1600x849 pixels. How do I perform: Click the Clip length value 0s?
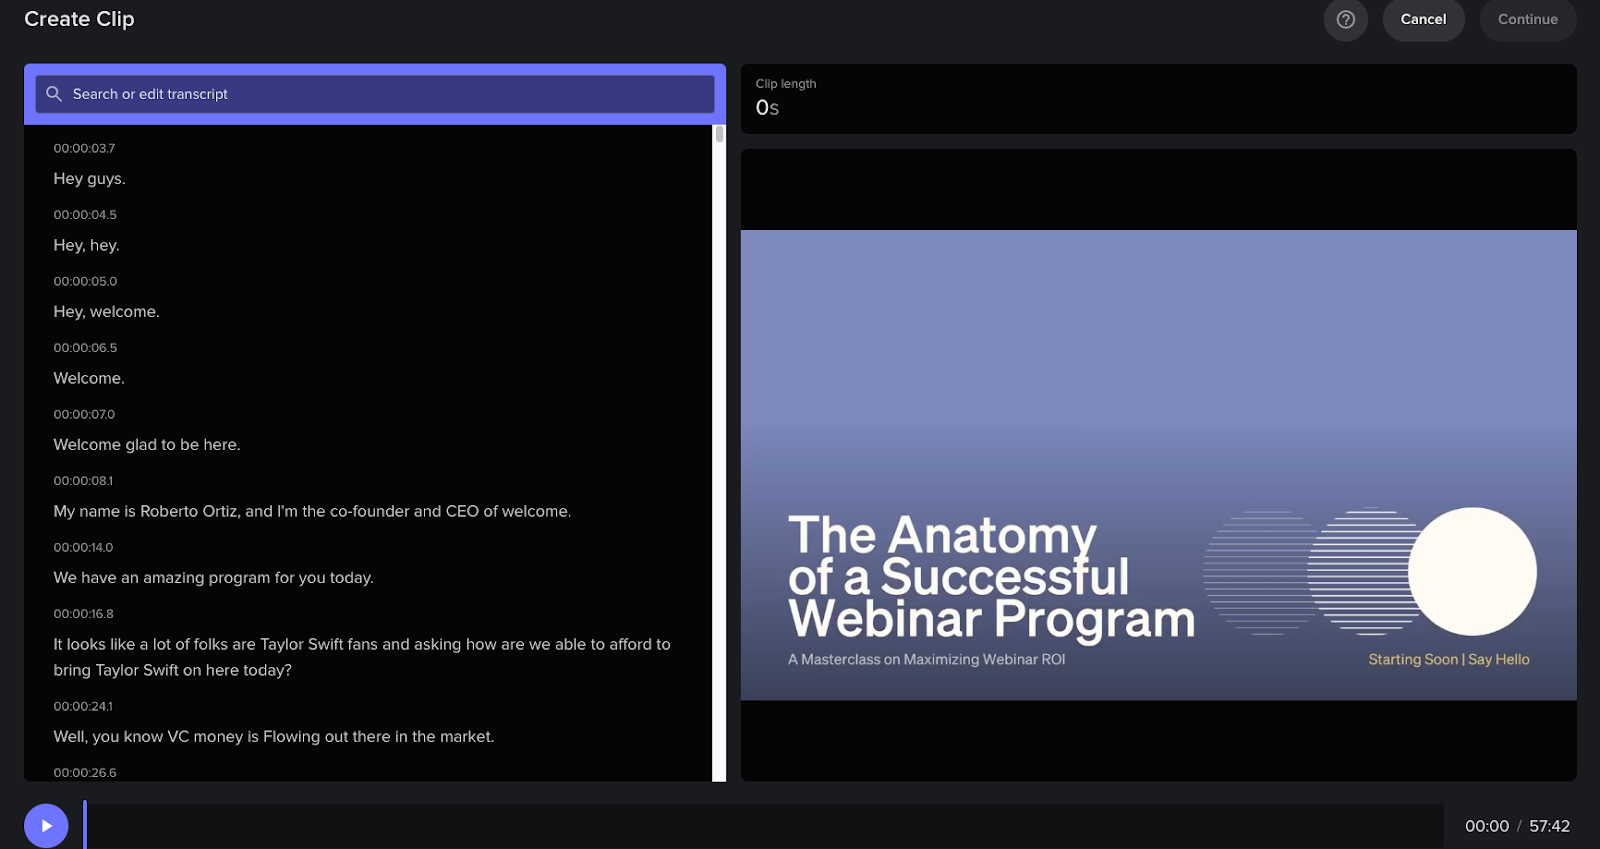[767, 108]
